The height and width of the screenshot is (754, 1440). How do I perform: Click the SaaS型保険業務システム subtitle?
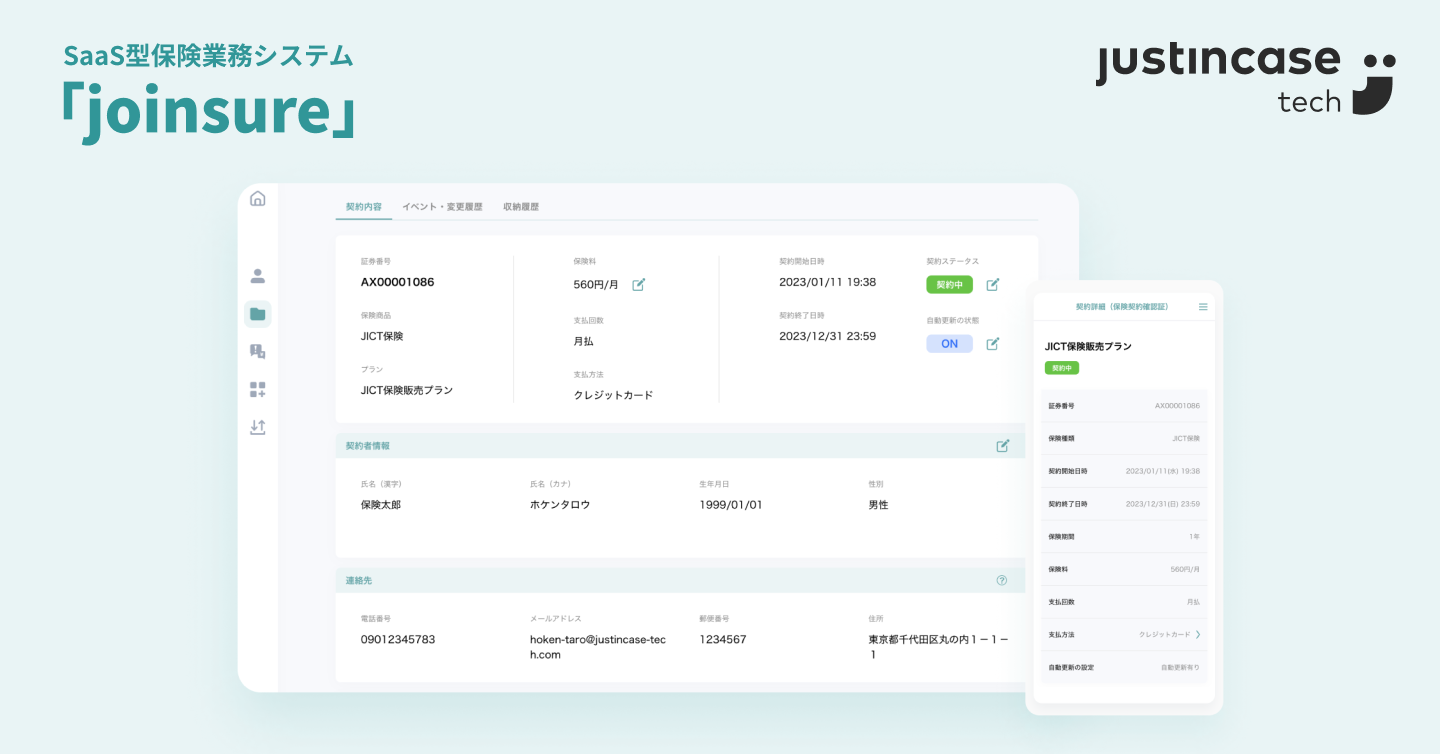[209, 56]
